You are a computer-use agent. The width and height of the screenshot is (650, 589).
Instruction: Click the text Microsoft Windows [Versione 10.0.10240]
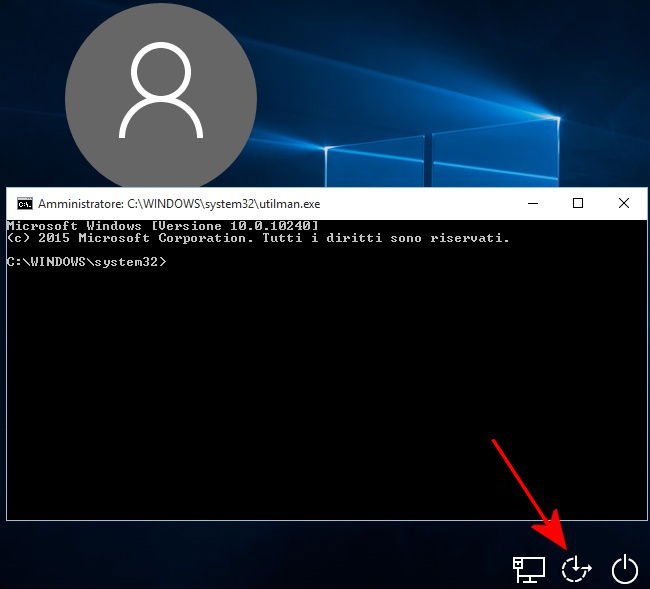[x=163, y=226]
